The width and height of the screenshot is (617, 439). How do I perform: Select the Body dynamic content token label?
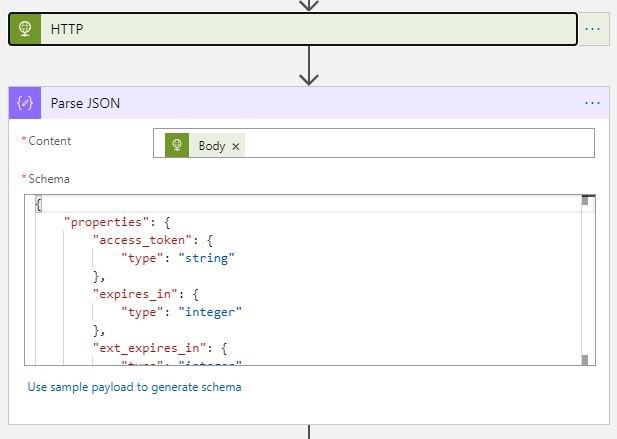point(211,146)
